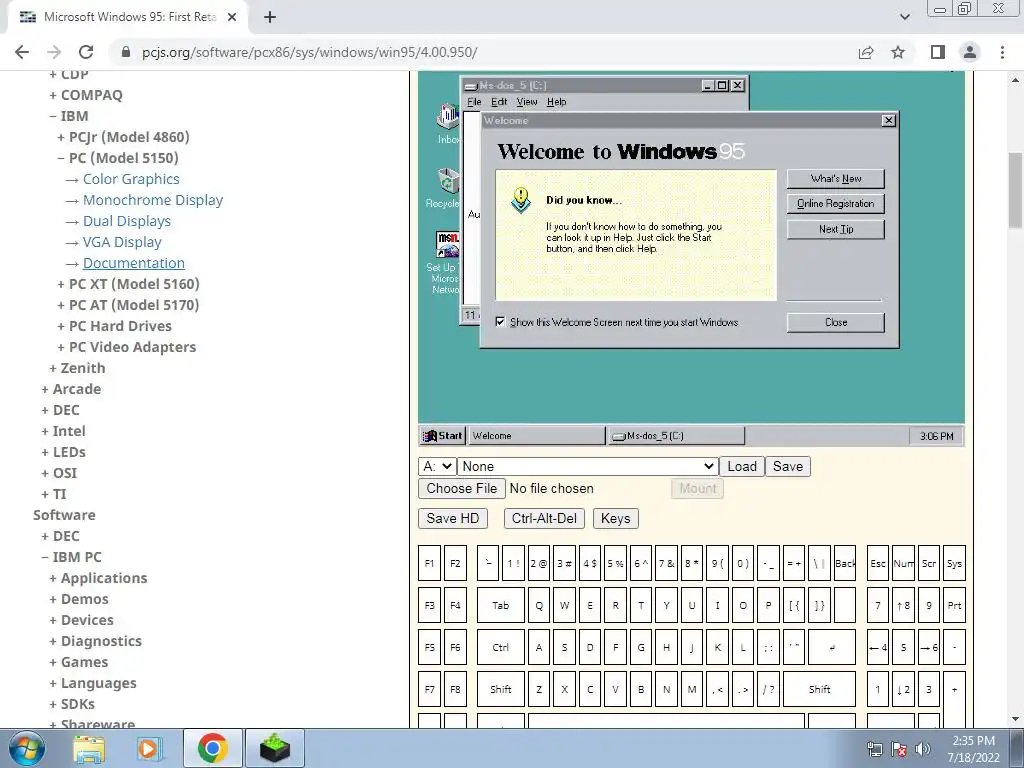Bookmark this page with the star icon
The image size is (1024, 768).
[x=898, y=52]
